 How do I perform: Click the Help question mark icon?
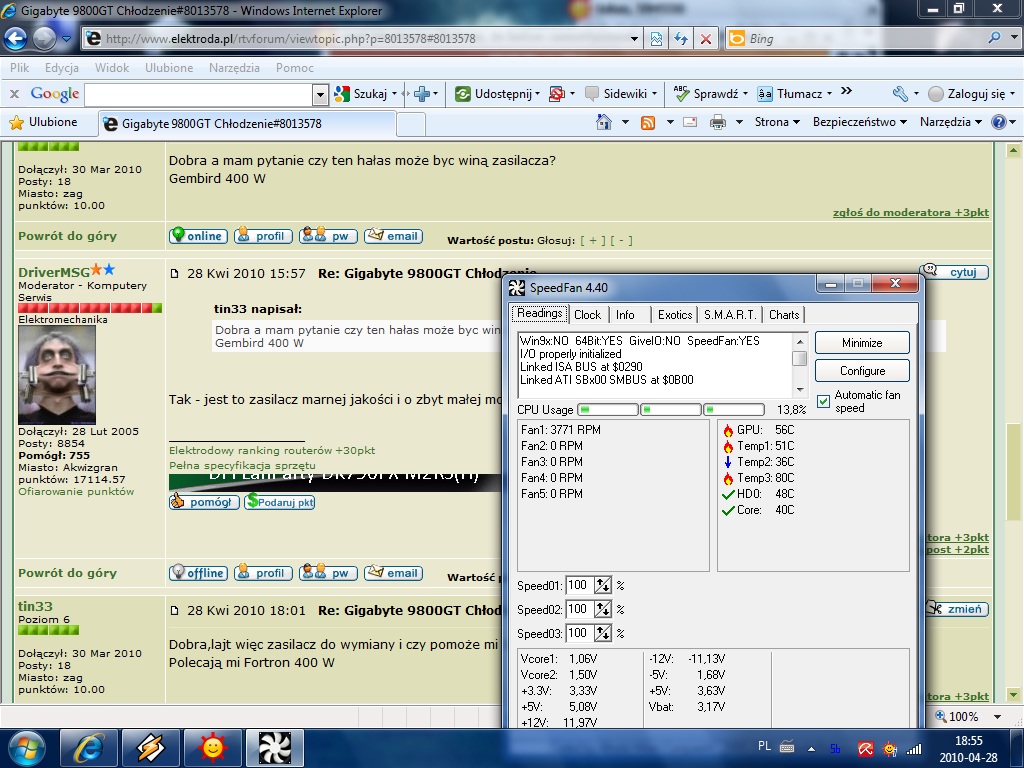(999, 122)
